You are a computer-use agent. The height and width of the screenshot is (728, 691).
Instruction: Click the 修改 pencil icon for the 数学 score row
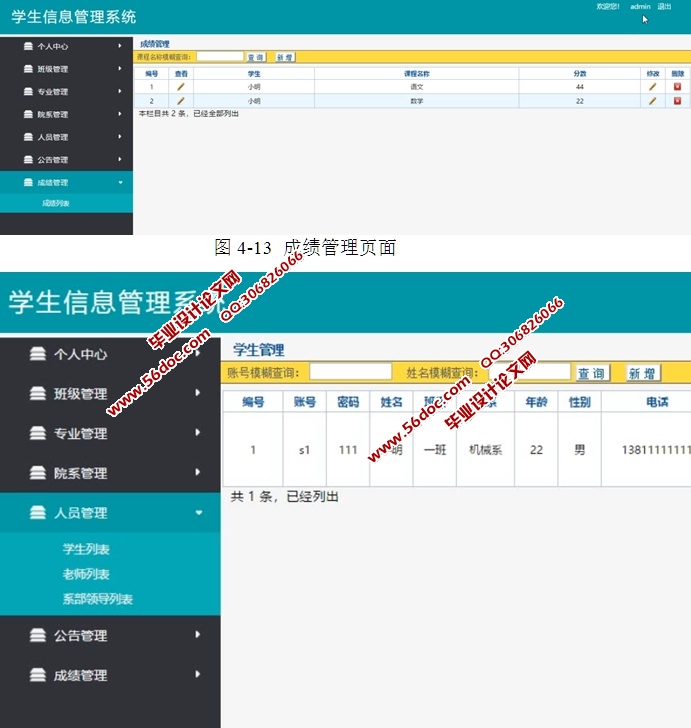652,101
